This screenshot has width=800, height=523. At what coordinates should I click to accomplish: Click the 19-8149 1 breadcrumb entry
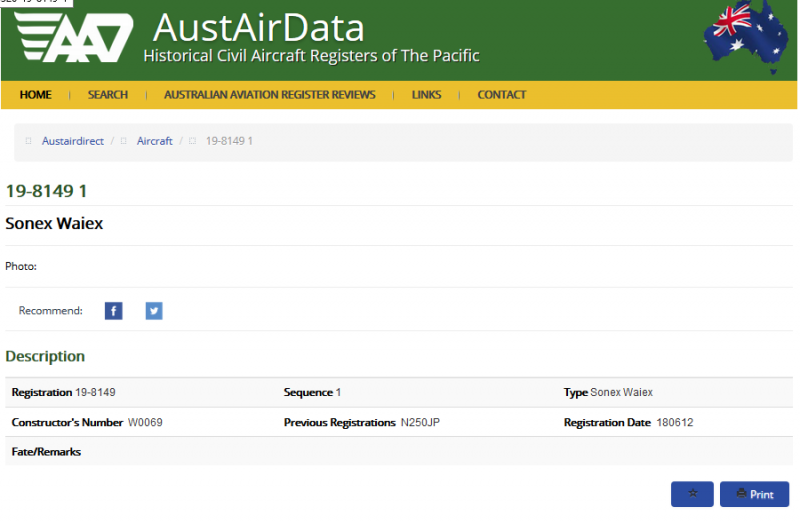(x=229, y=141)
